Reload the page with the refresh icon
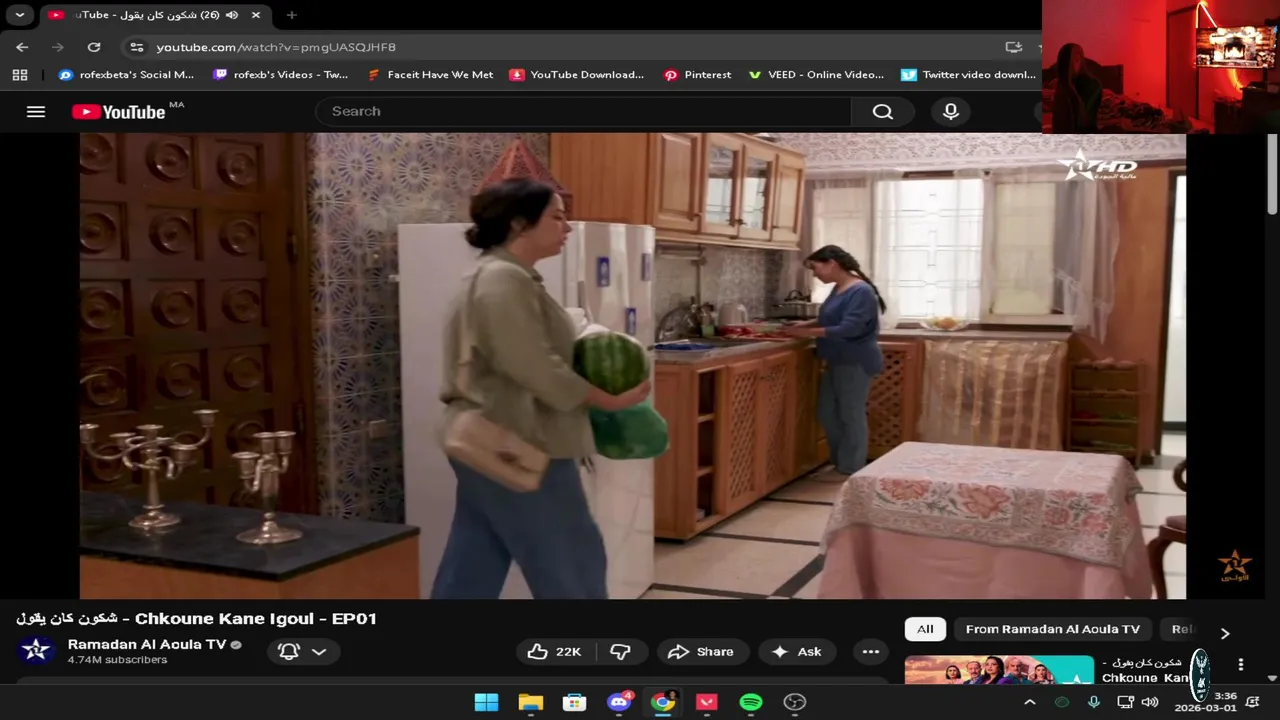This screenshot has width=1280, height=720. coord(94,47)
